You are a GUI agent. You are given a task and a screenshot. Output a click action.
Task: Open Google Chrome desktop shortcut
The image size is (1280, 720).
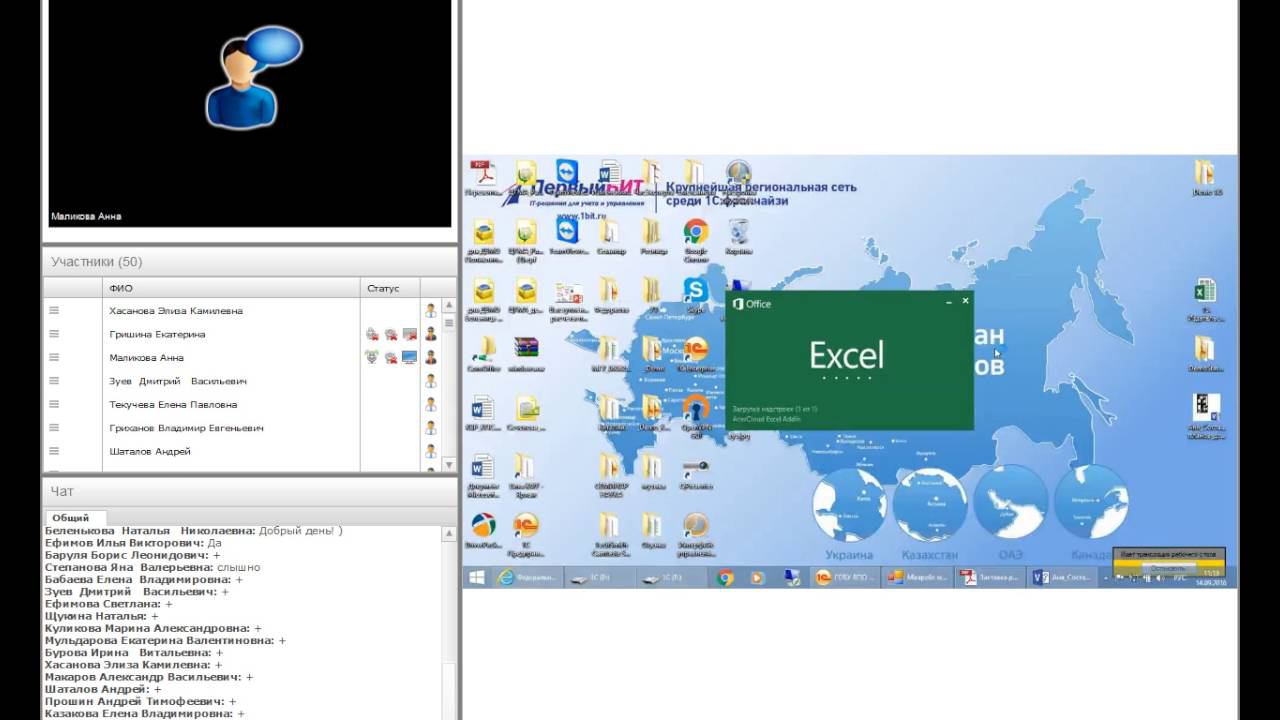tap(696, 238)
